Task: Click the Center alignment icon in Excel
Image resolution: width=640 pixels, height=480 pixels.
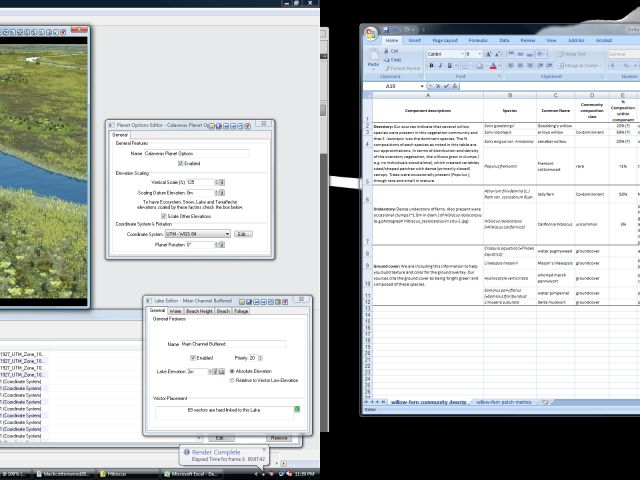Action: [520, 65]
